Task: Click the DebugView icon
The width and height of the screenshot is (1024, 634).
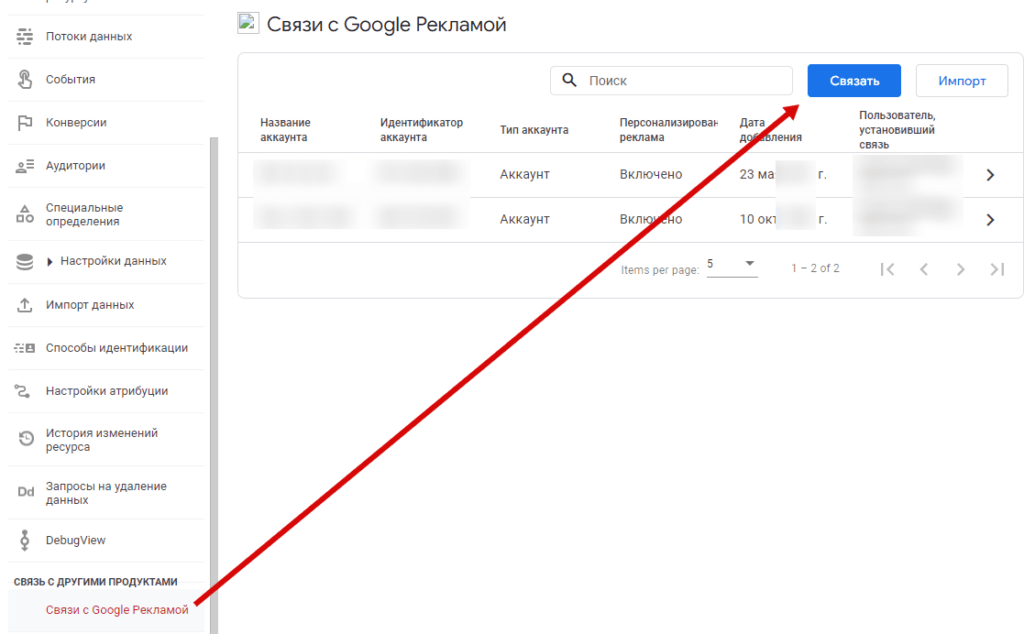Action: tap(25, 540)
